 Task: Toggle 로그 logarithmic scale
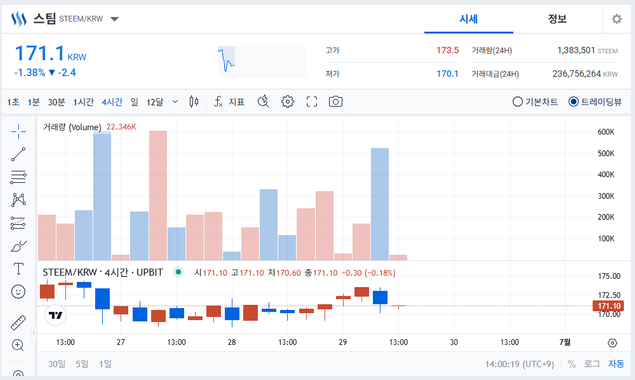[x=592, y=364]
